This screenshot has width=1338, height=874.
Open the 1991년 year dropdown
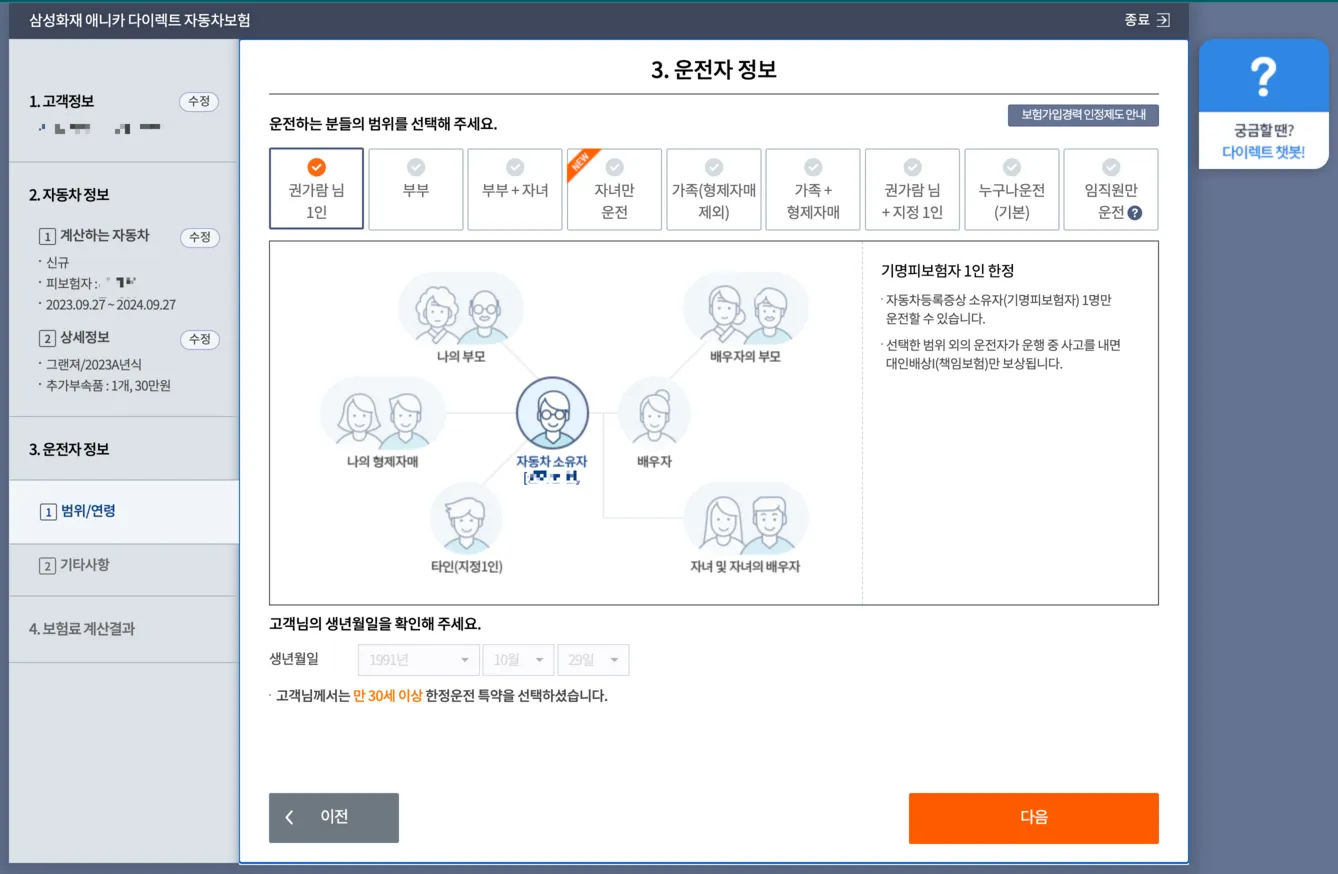point(417,659)
